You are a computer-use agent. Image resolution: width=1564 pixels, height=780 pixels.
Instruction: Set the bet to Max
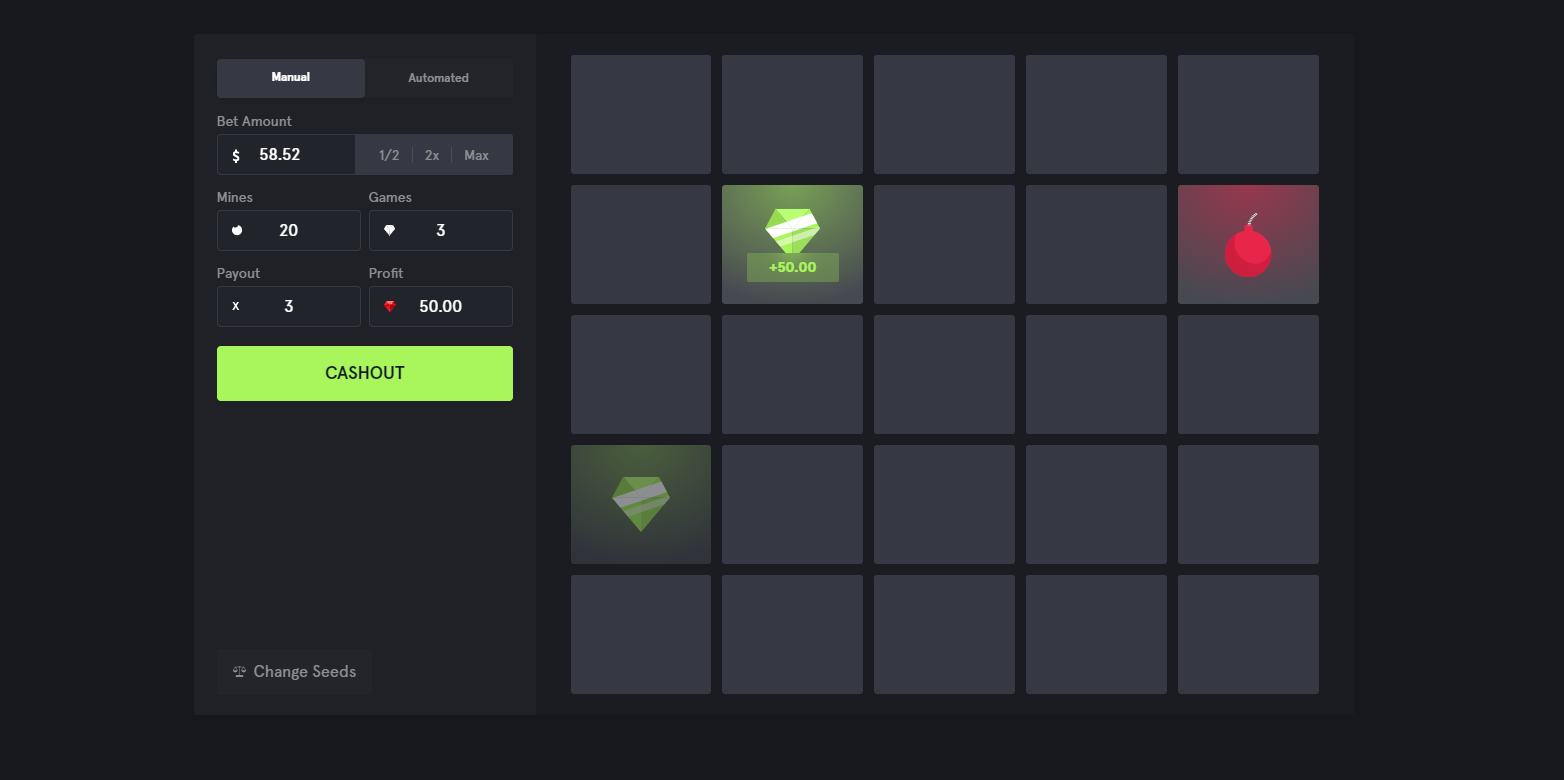tap(476, 155)
